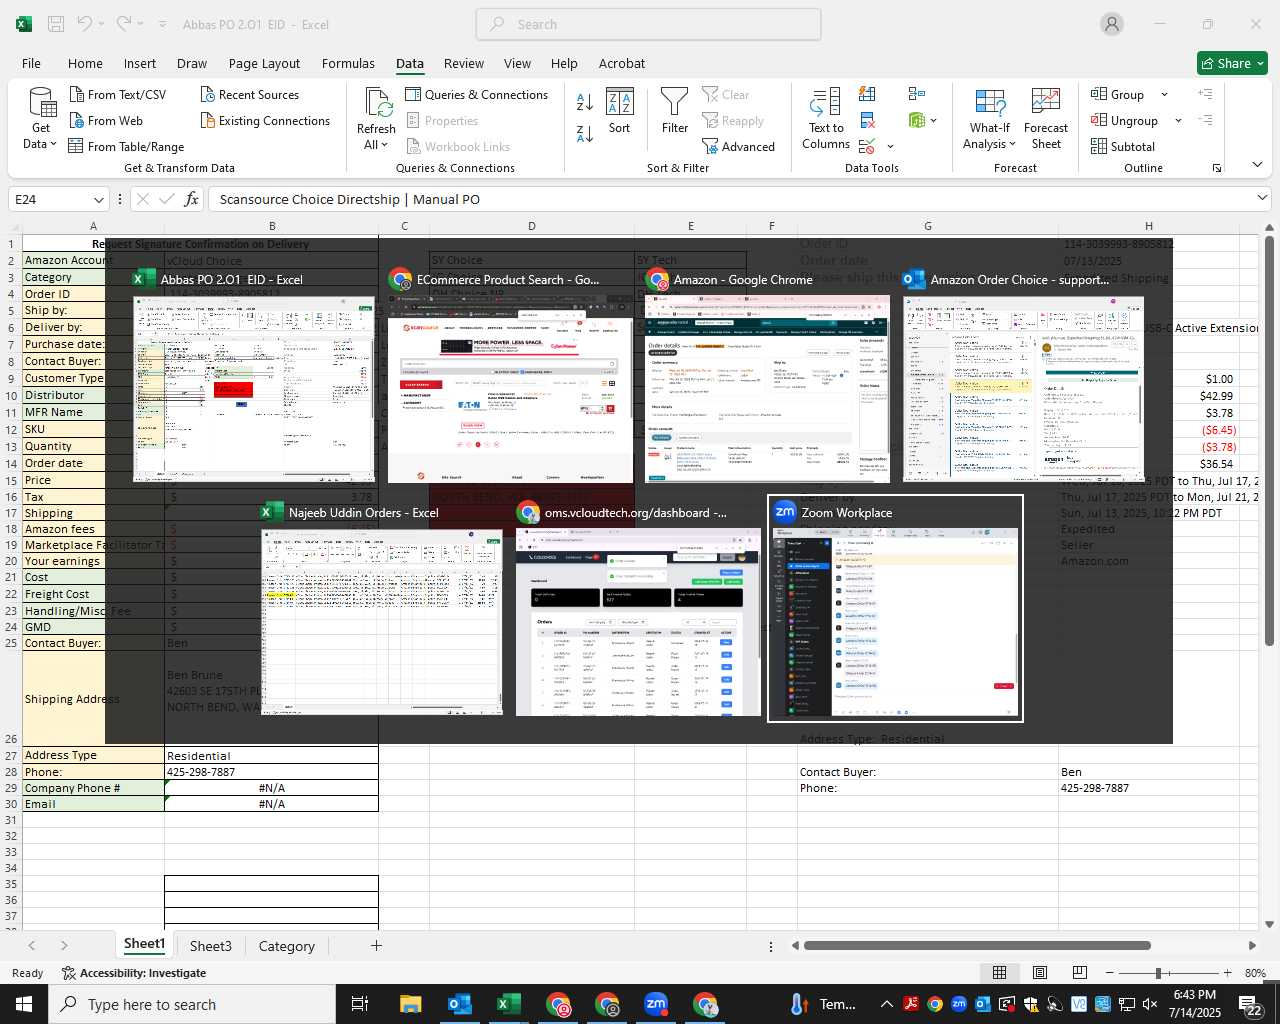
Task: Select From Table/Range
Action: pos(126,146)
